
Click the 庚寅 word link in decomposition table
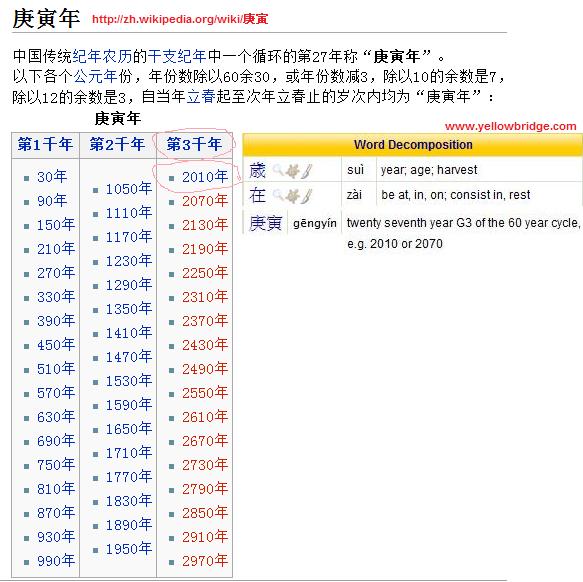click(x=265, y=223)
